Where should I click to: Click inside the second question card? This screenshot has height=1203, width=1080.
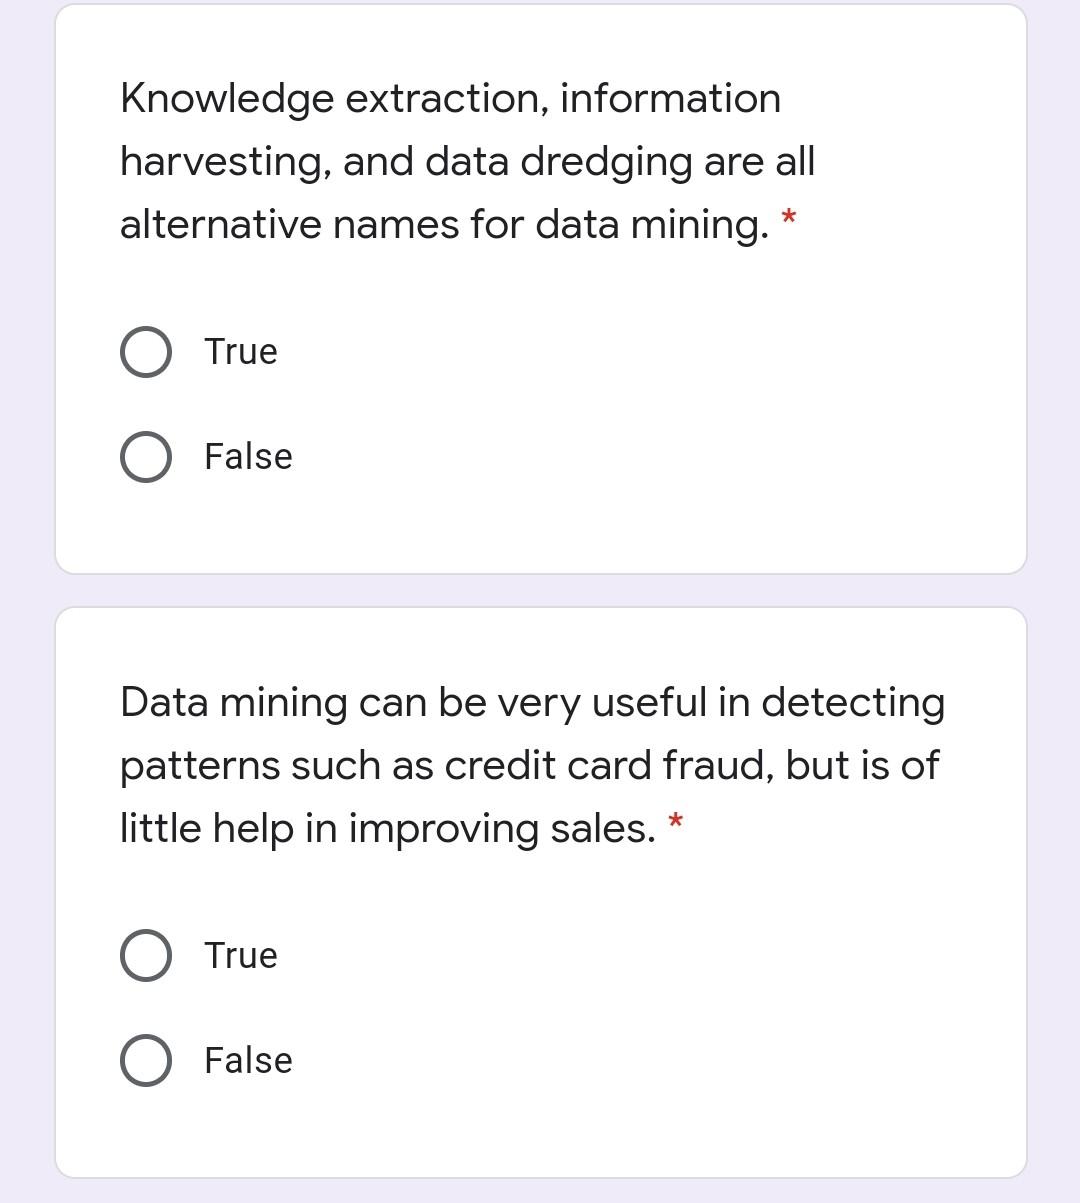point(540,890)
